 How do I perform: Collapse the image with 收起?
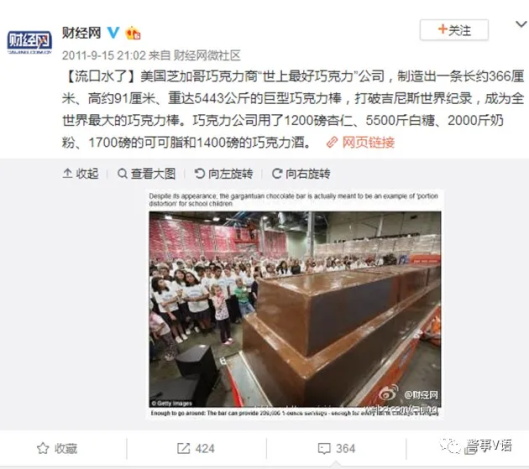point(81,173)
